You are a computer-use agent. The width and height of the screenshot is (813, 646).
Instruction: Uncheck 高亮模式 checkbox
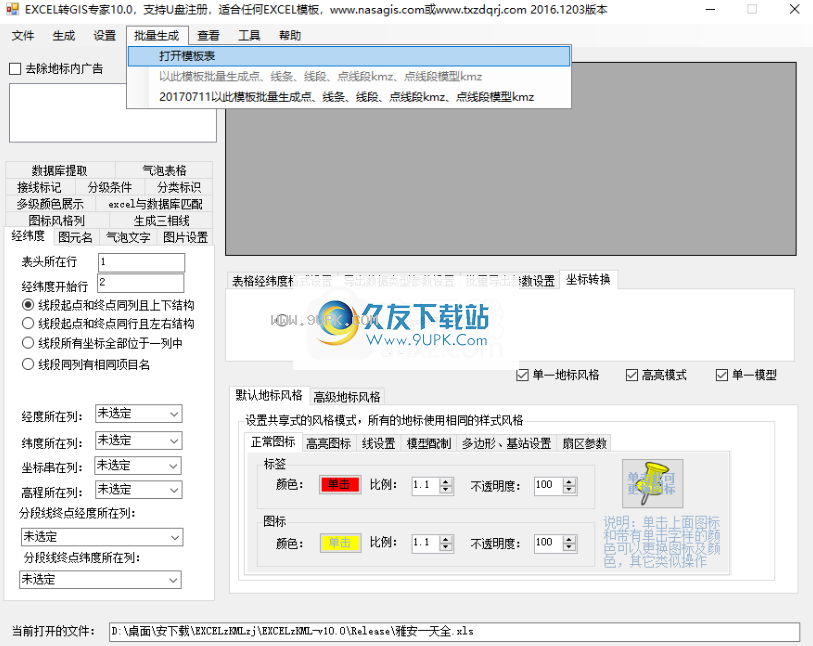coord(632,375)
